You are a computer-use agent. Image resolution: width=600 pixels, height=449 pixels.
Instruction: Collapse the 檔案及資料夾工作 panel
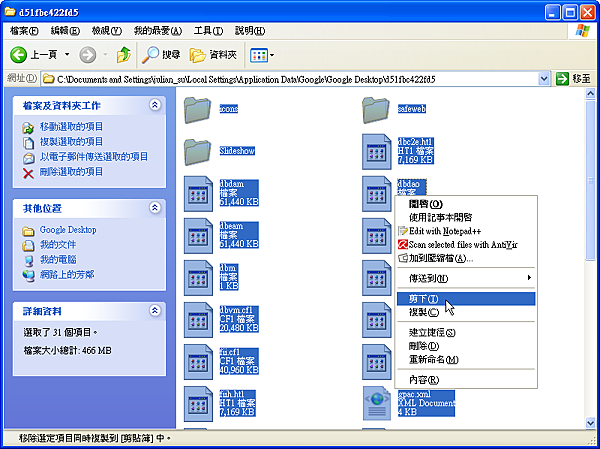click(155, 105)
